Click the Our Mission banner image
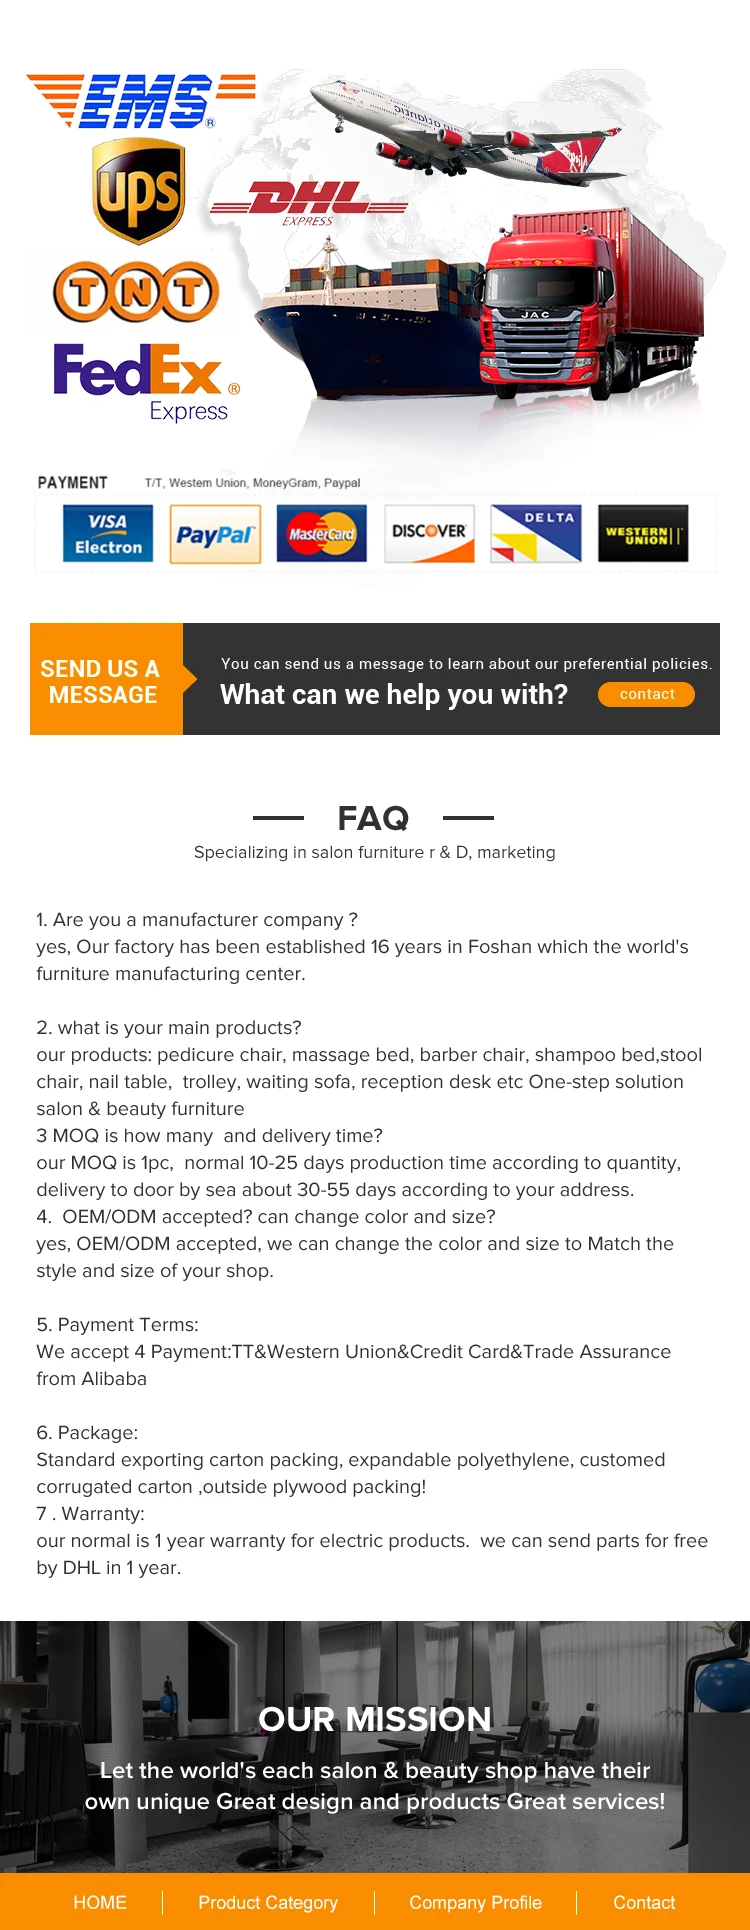The height and width of the screenshot is (1930, 750). coord(375,1746)
